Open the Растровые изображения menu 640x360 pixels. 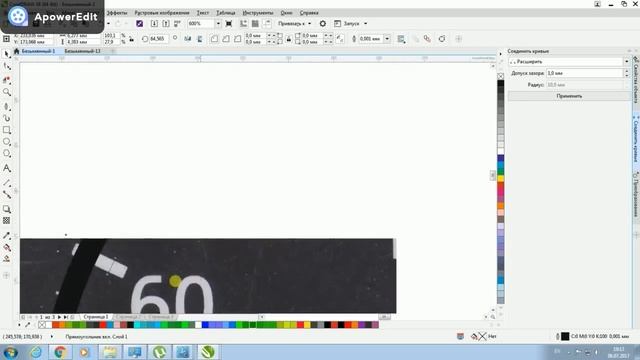tap(162, 13)
